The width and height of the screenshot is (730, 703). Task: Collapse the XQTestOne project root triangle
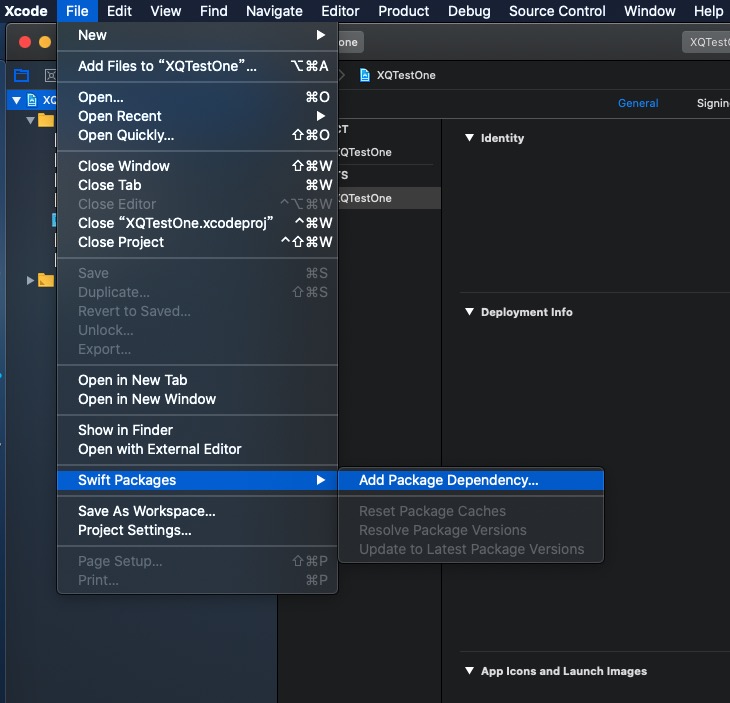tap(17, 100)
